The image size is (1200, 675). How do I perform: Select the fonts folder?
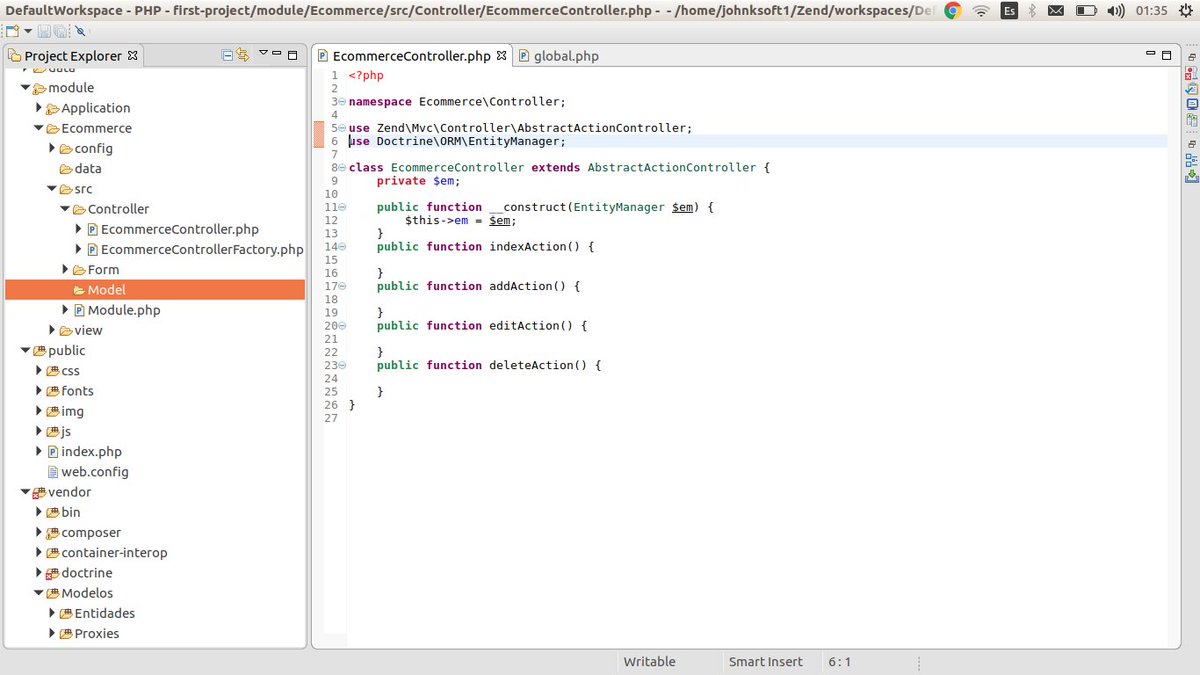(77, 391)
